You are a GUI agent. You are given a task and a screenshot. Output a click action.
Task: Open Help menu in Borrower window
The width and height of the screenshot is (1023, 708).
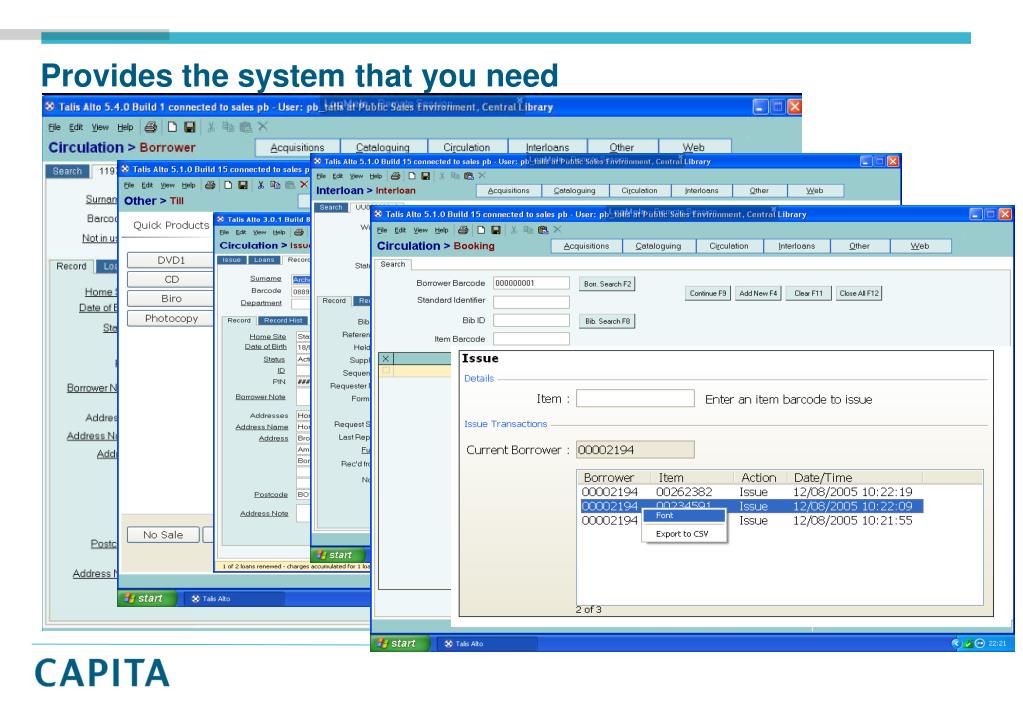(x=125, y=127)
